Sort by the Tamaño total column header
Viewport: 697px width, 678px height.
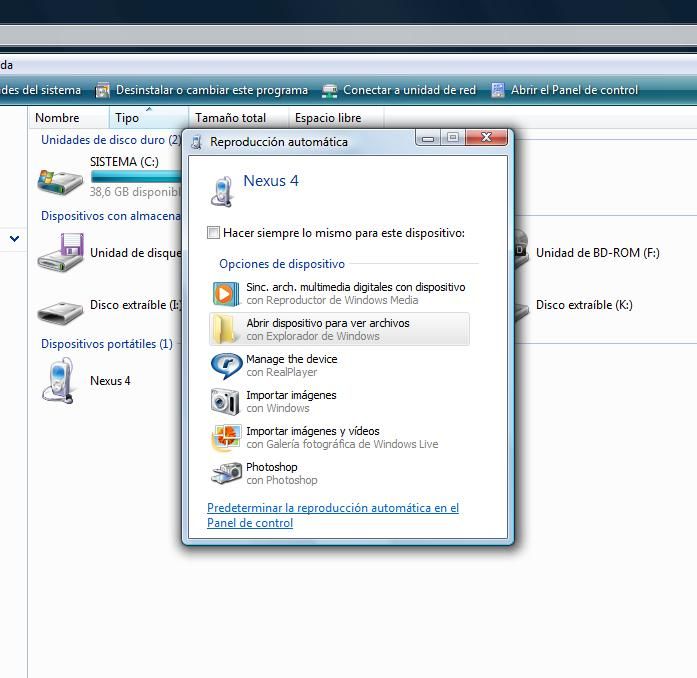point(239,118)
